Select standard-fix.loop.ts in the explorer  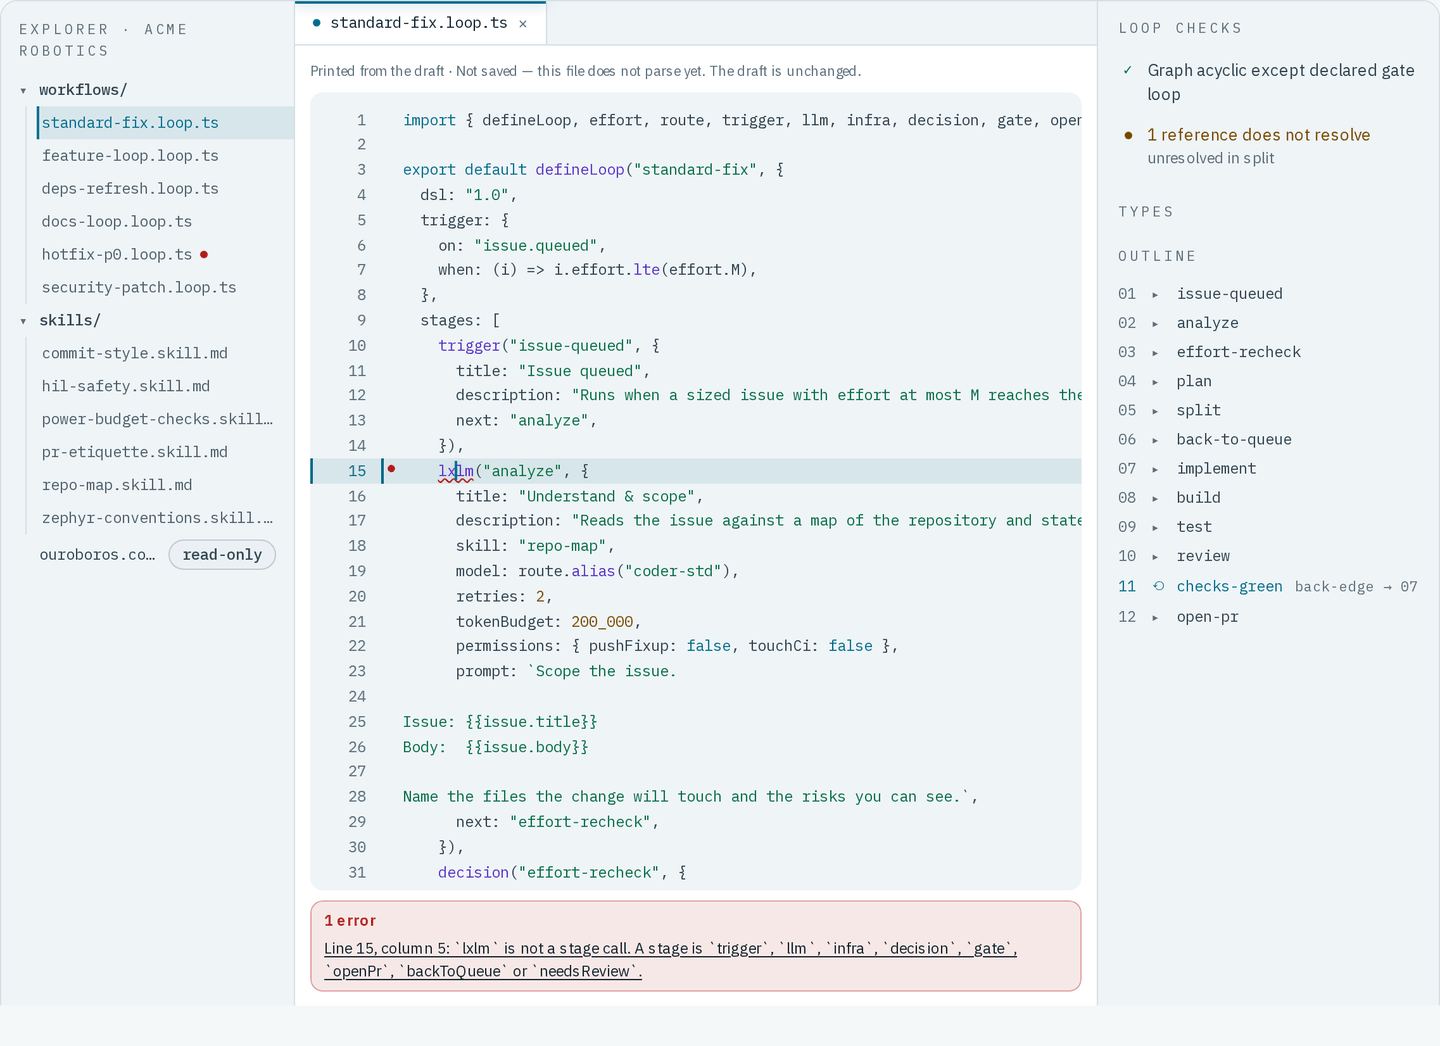coord(165,122)
